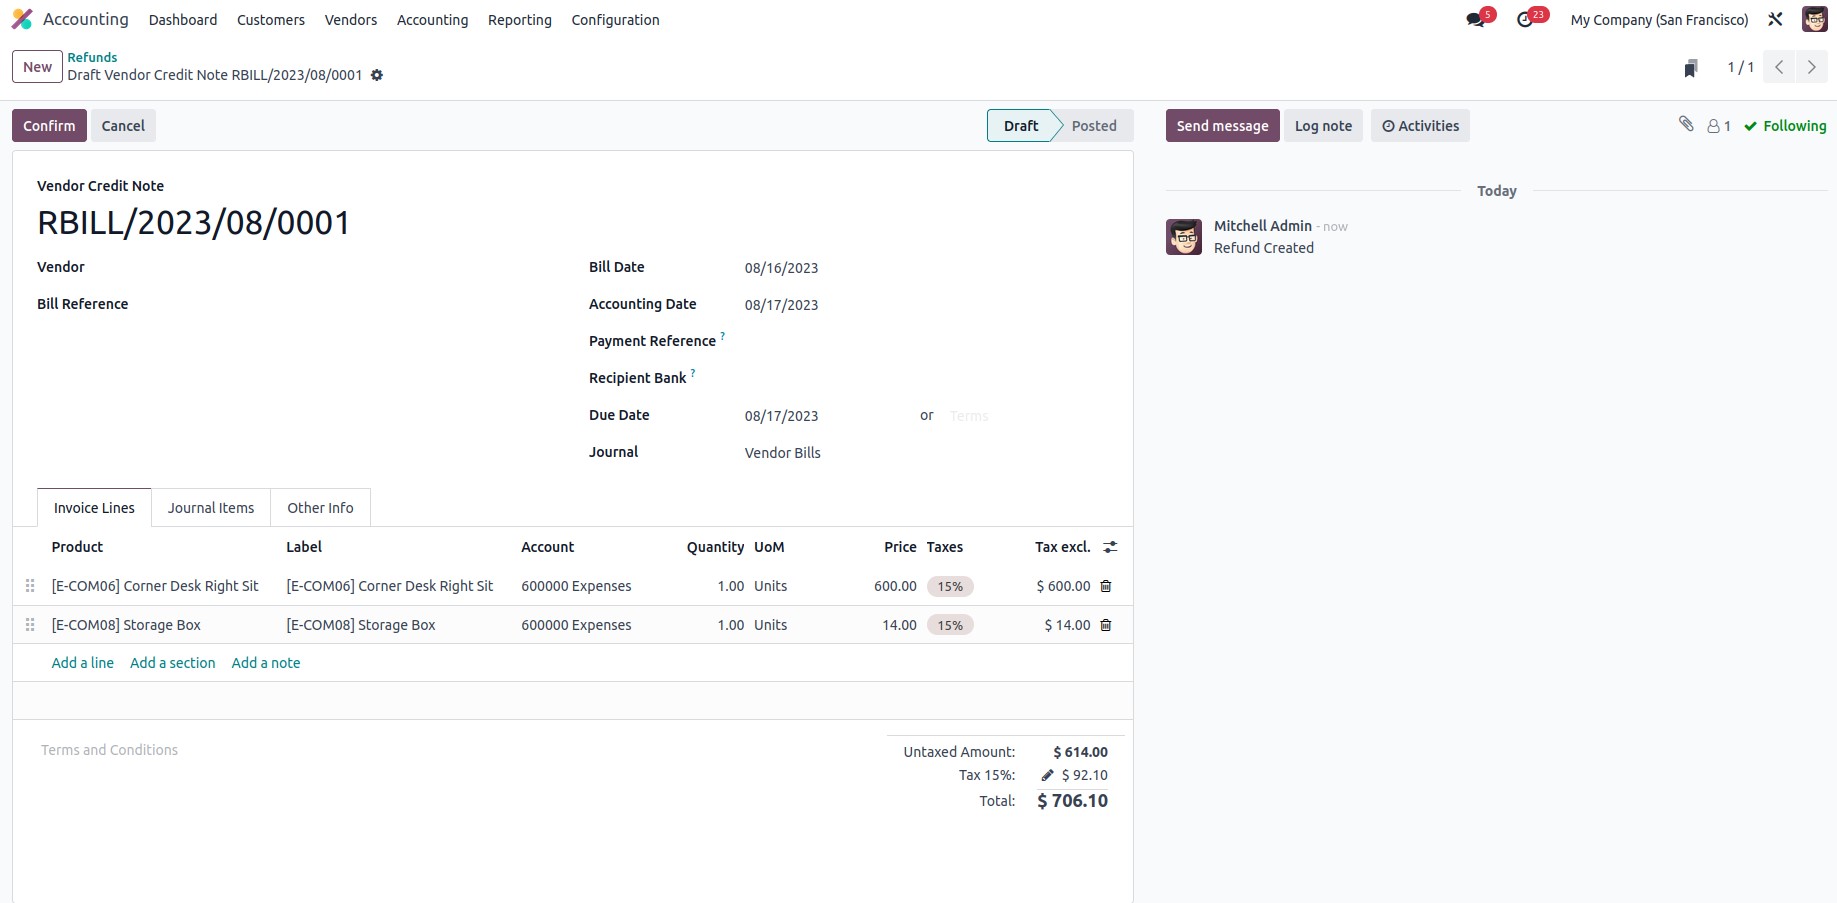Click the Terms and Conditions field
The width and height of the screenshot is (1837, 903).
(109, 750)
